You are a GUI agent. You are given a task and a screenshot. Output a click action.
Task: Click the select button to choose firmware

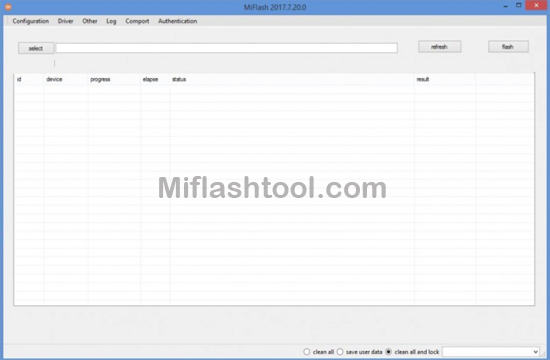coord(36,48)
